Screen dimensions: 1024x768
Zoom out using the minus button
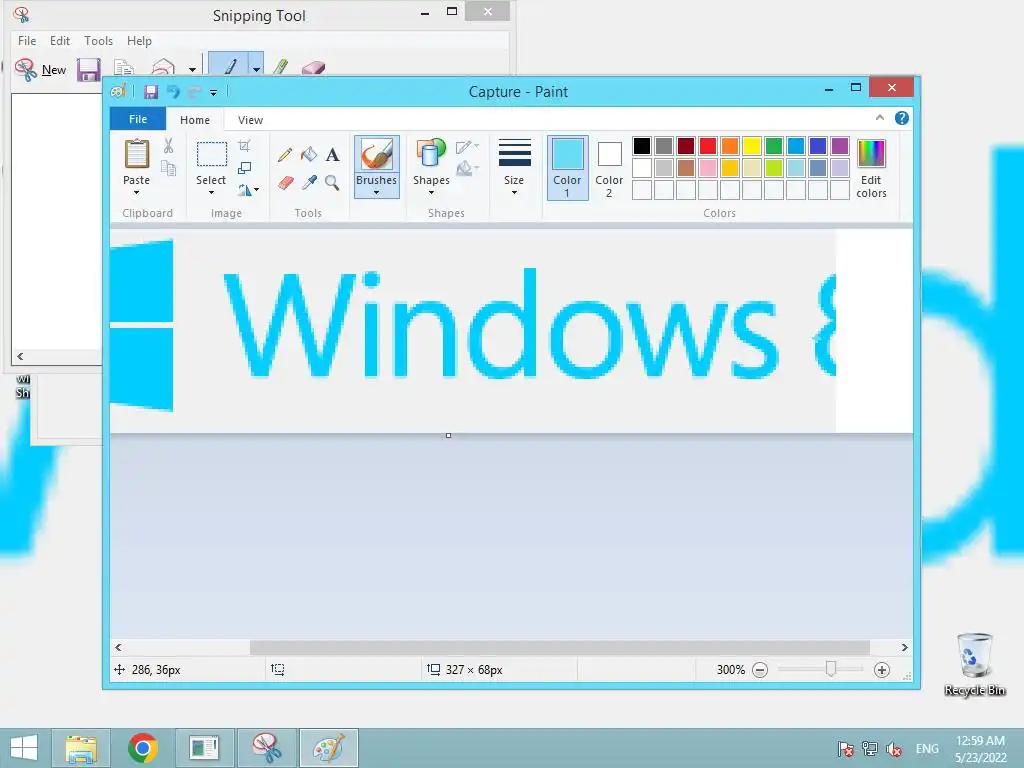(x=760, y=669)
